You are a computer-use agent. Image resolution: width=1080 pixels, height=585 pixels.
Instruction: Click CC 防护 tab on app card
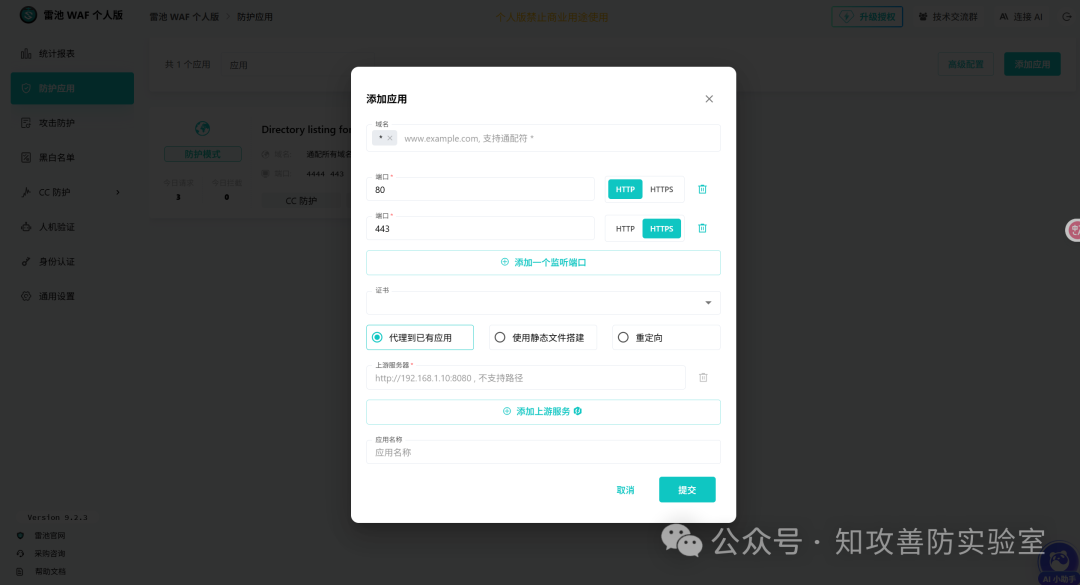pos(301,201)
